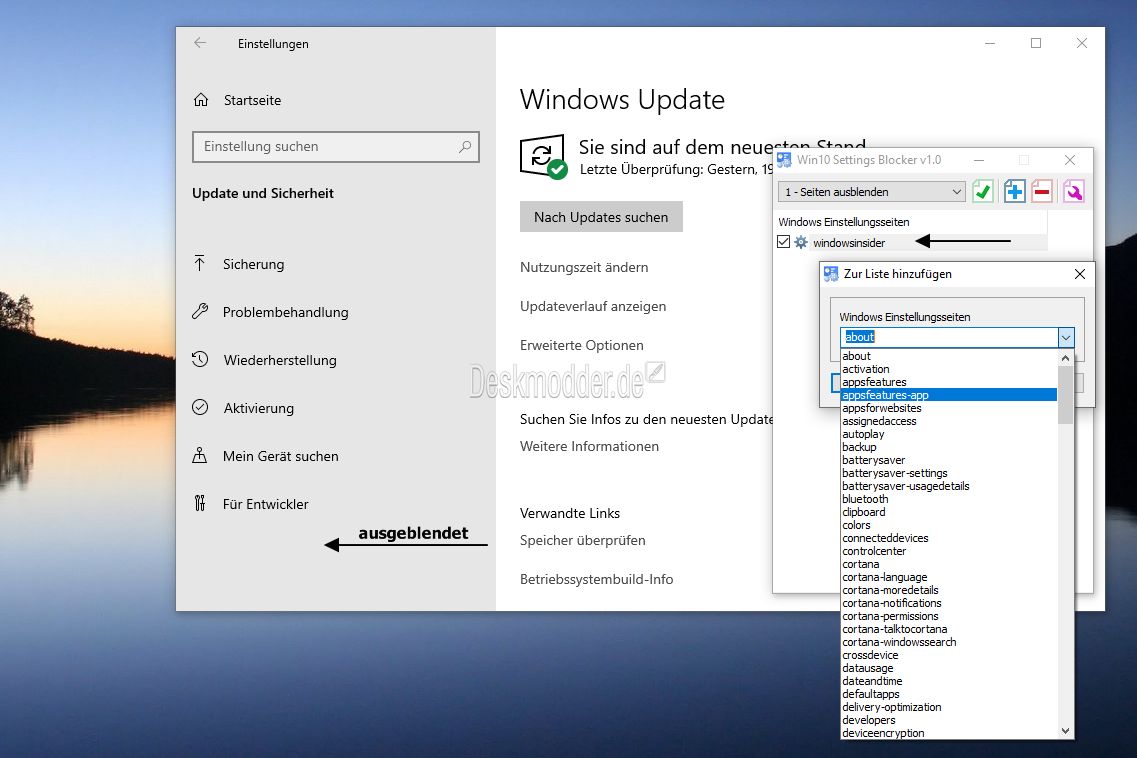Open Updateverlauf anzeigen link
This screenshot has height=758, width=1137.
pyautogui.click(x=592, y=306)
